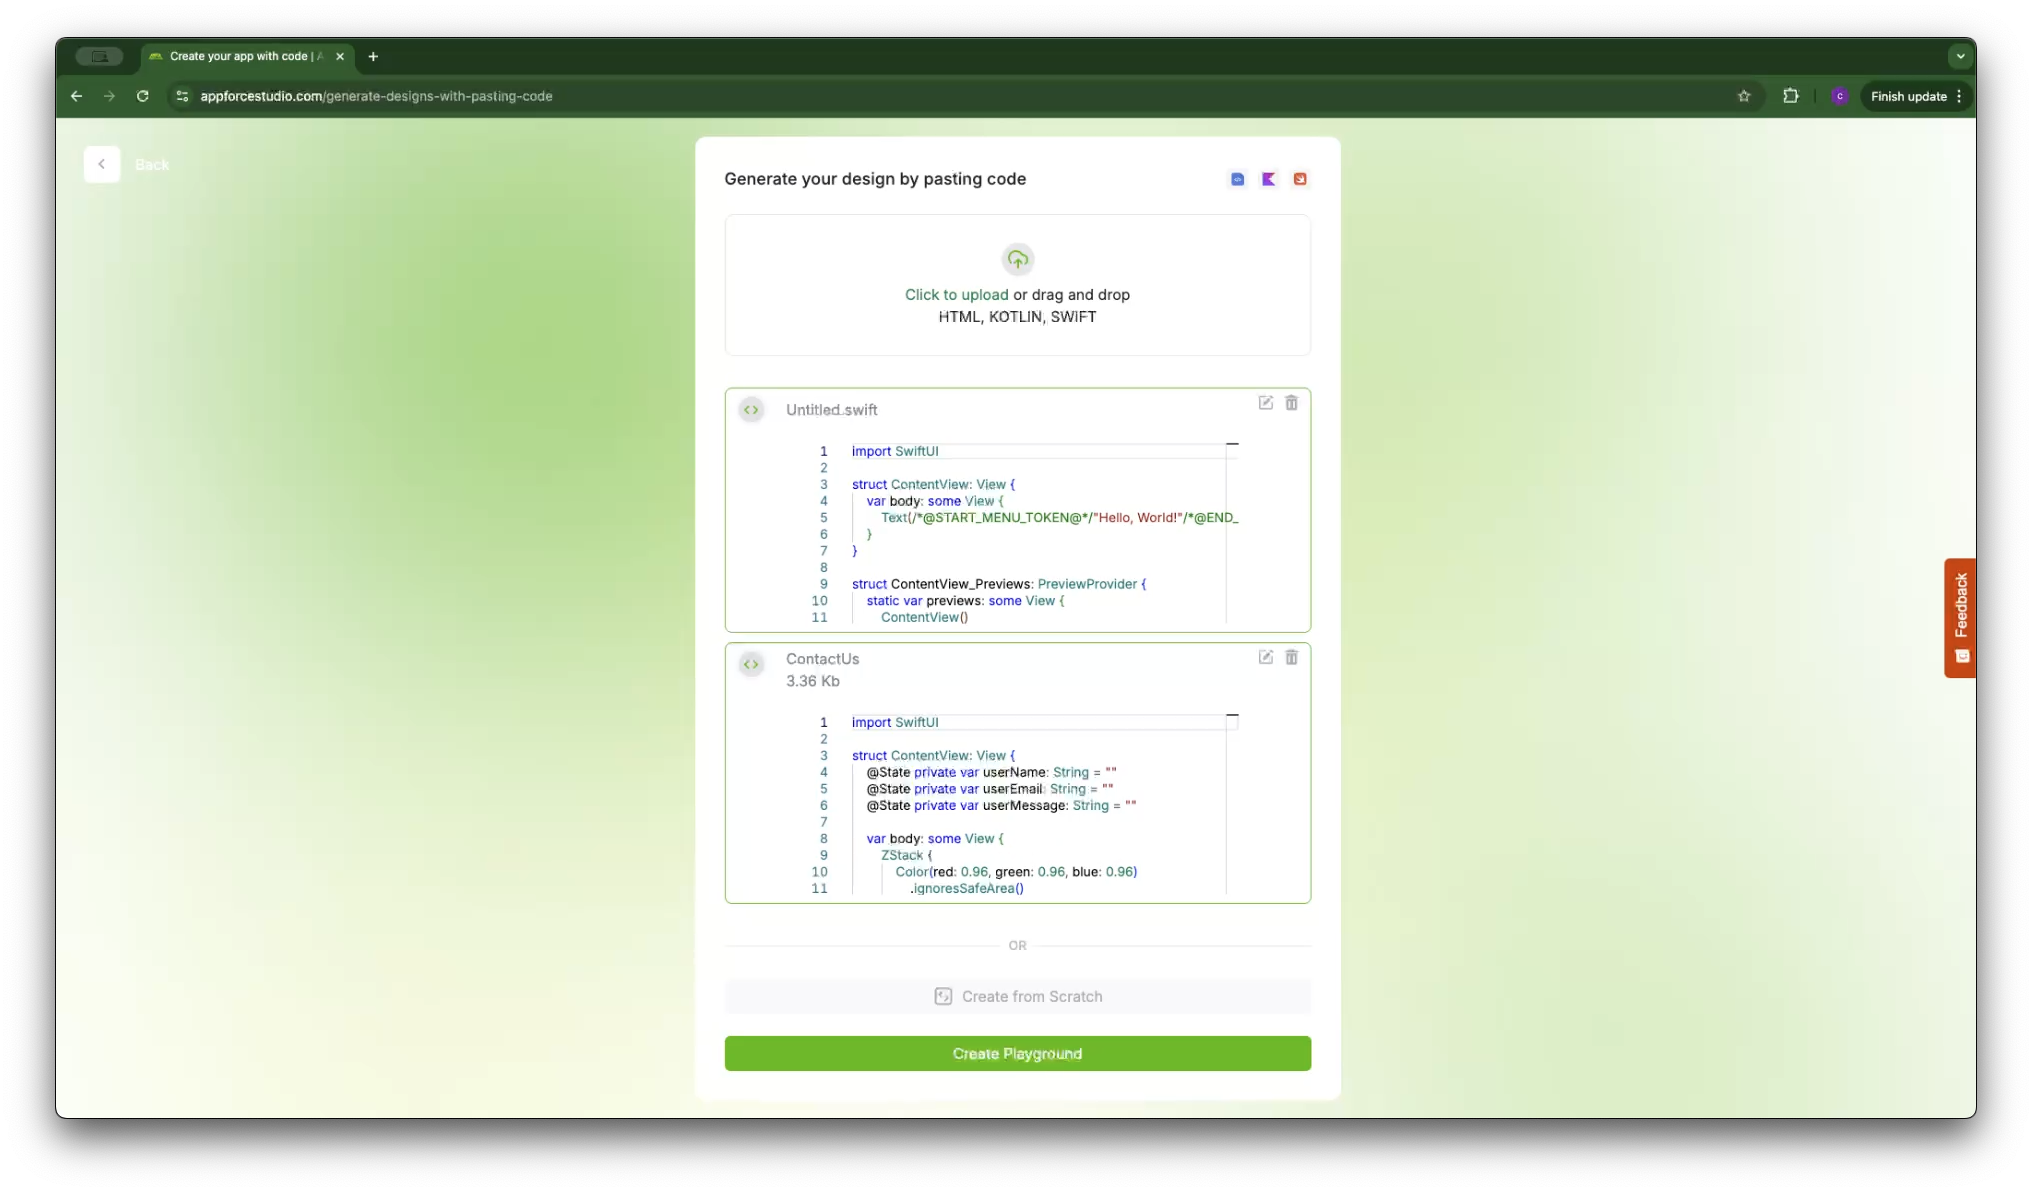Click the collapse arrow on Untitled.swift

pos(1232,444)
